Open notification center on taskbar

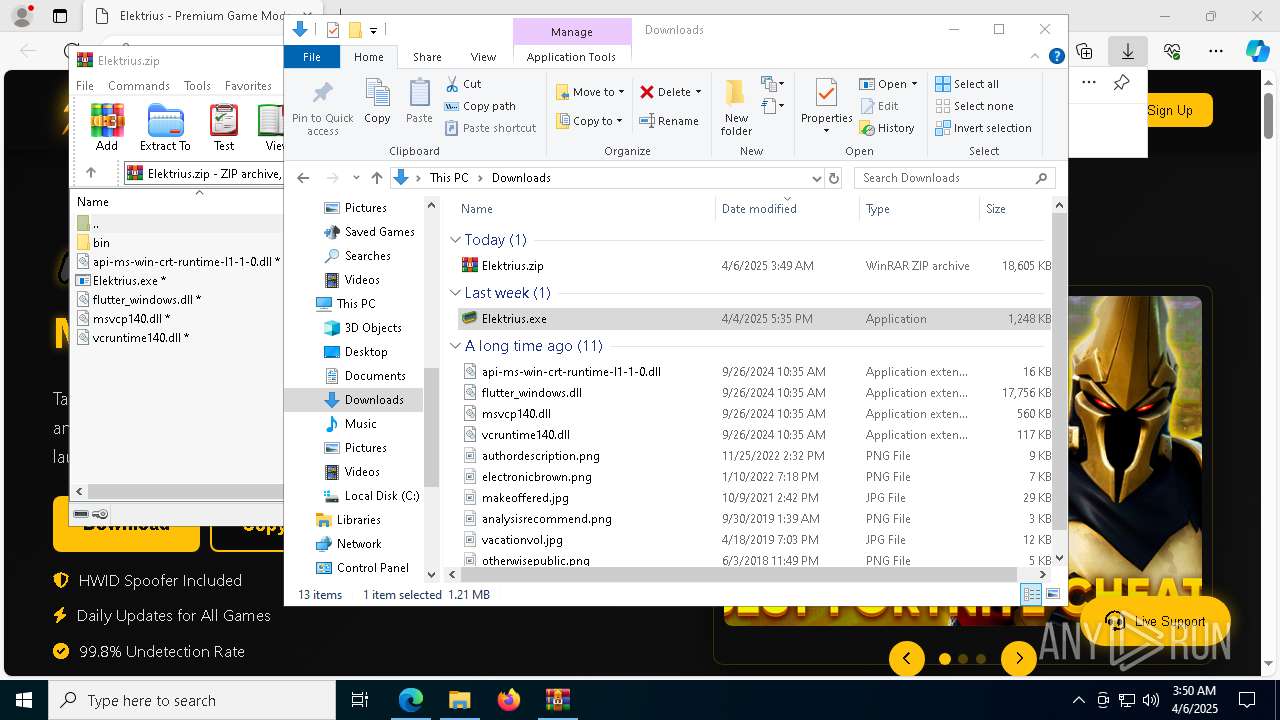coord(1247,700)
